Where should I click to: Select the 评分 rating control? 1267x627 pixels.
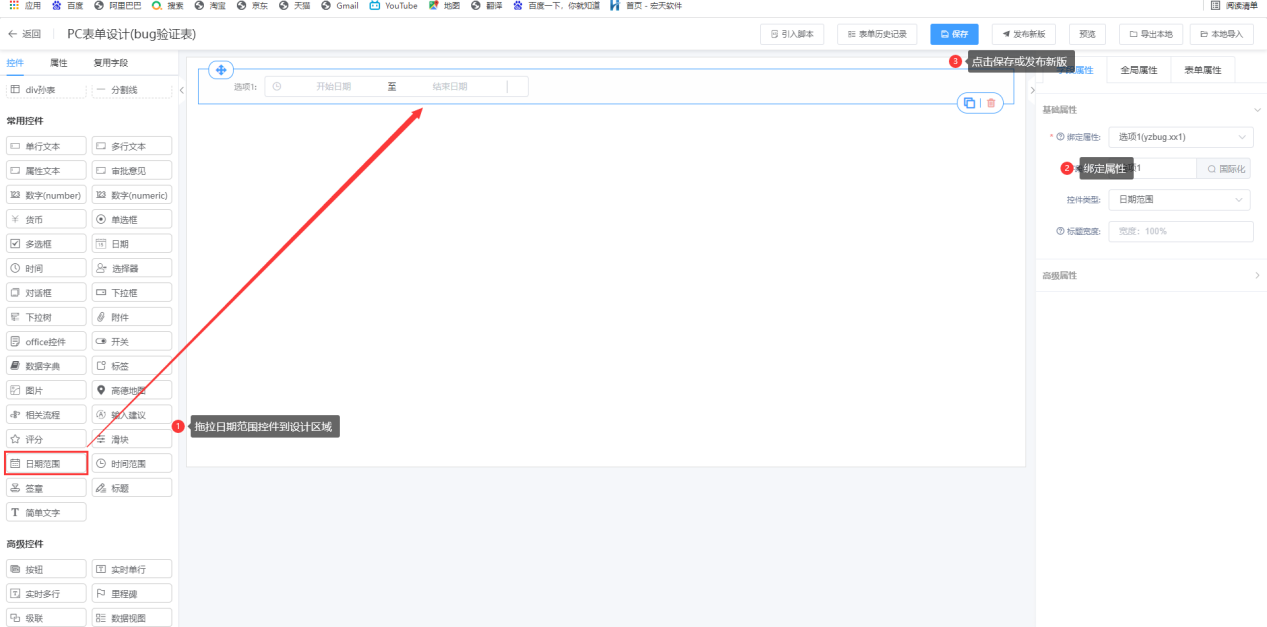[46, 440]
